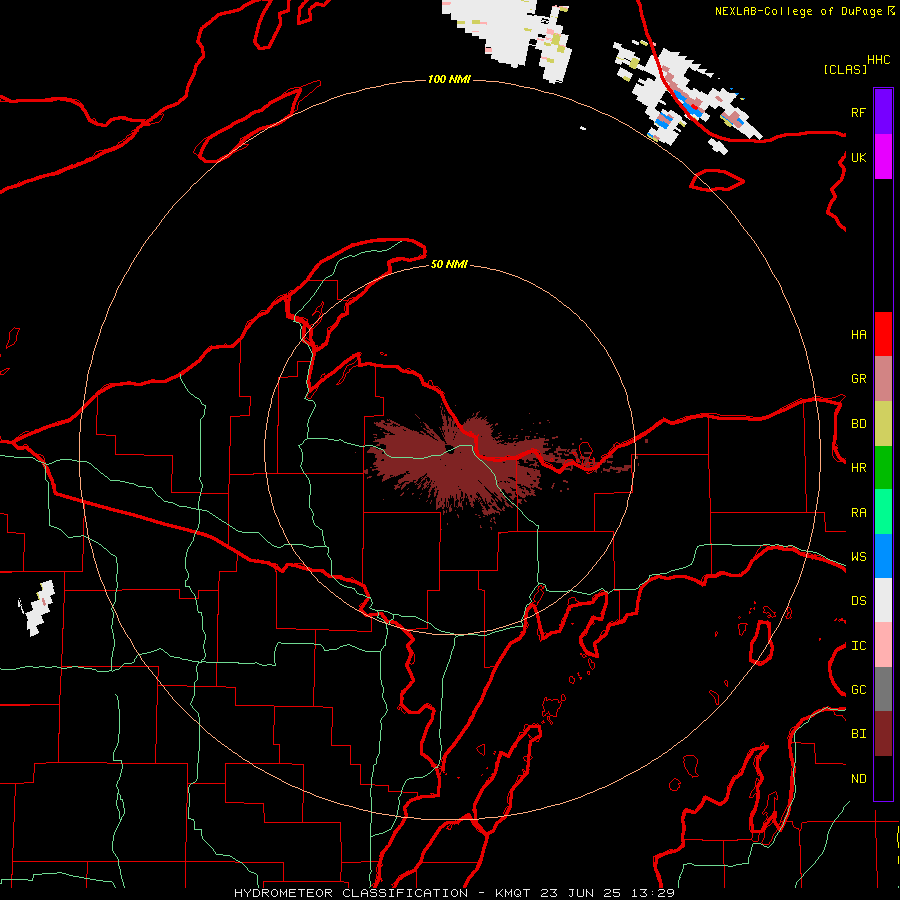900x900 pixels.
Task: Click the HR green legend swatch
Action: coord(883,468)
